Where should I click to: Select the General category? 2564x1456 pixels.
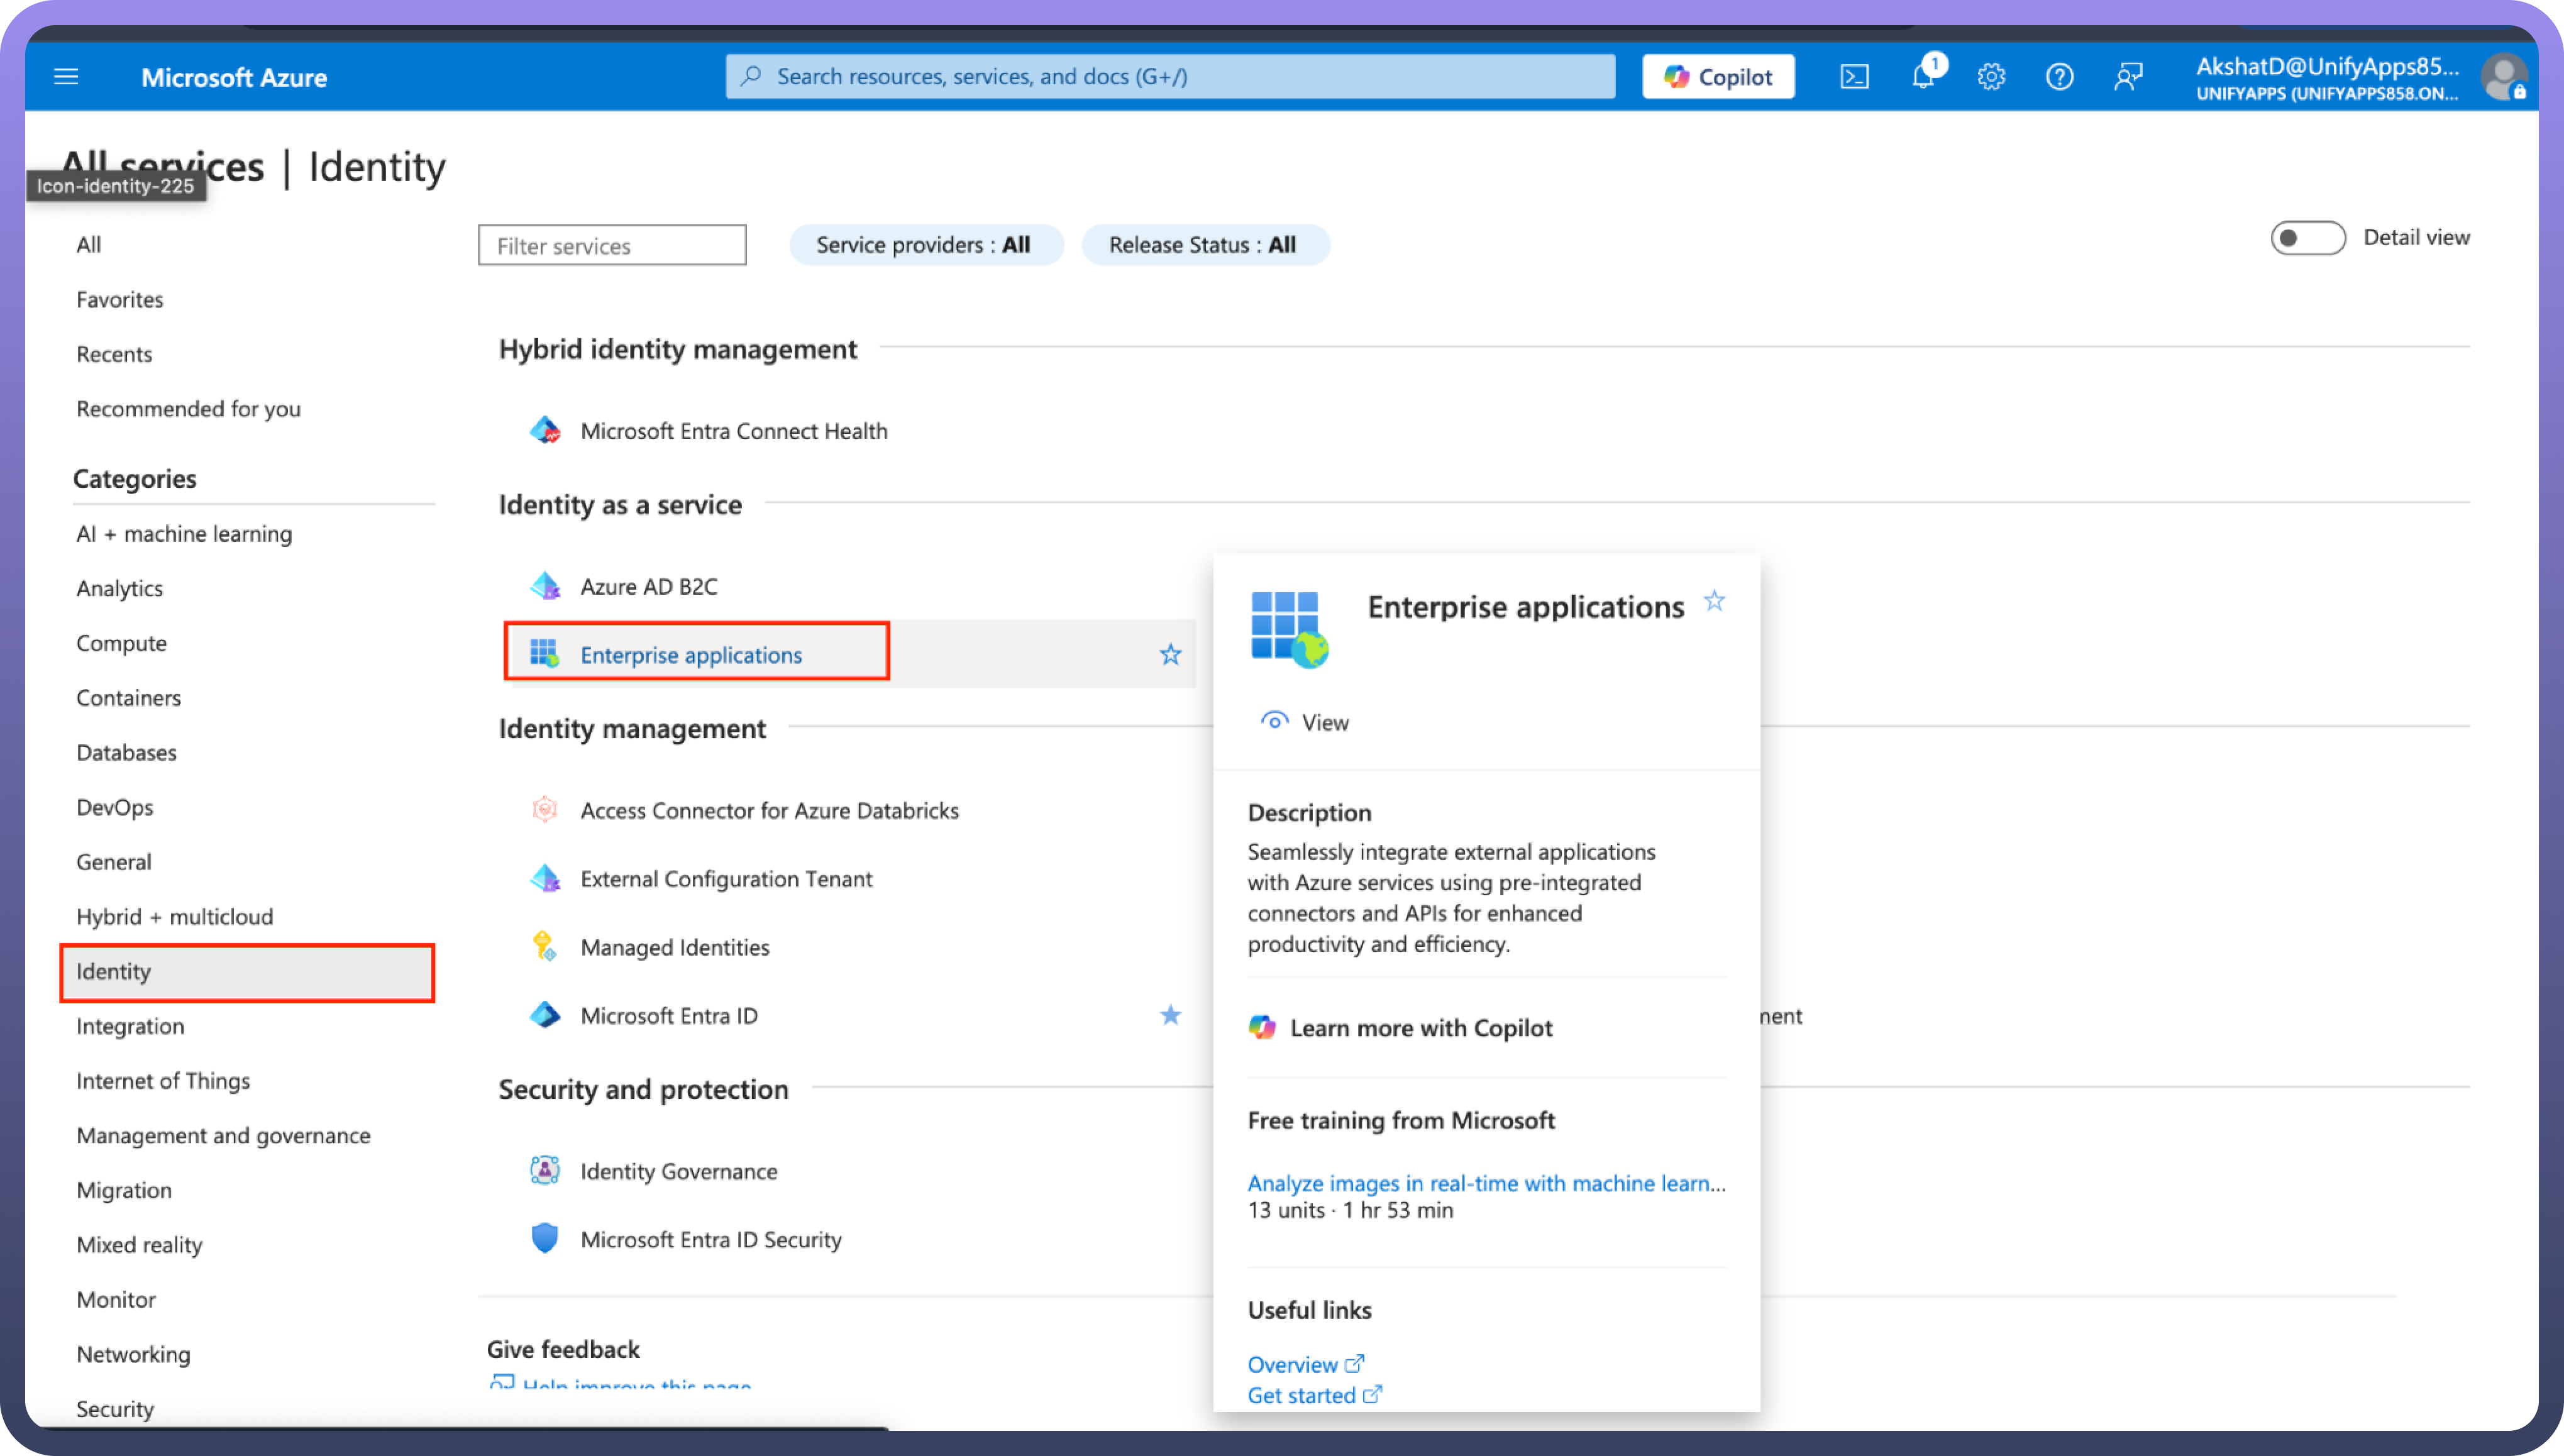coord(114,862)
